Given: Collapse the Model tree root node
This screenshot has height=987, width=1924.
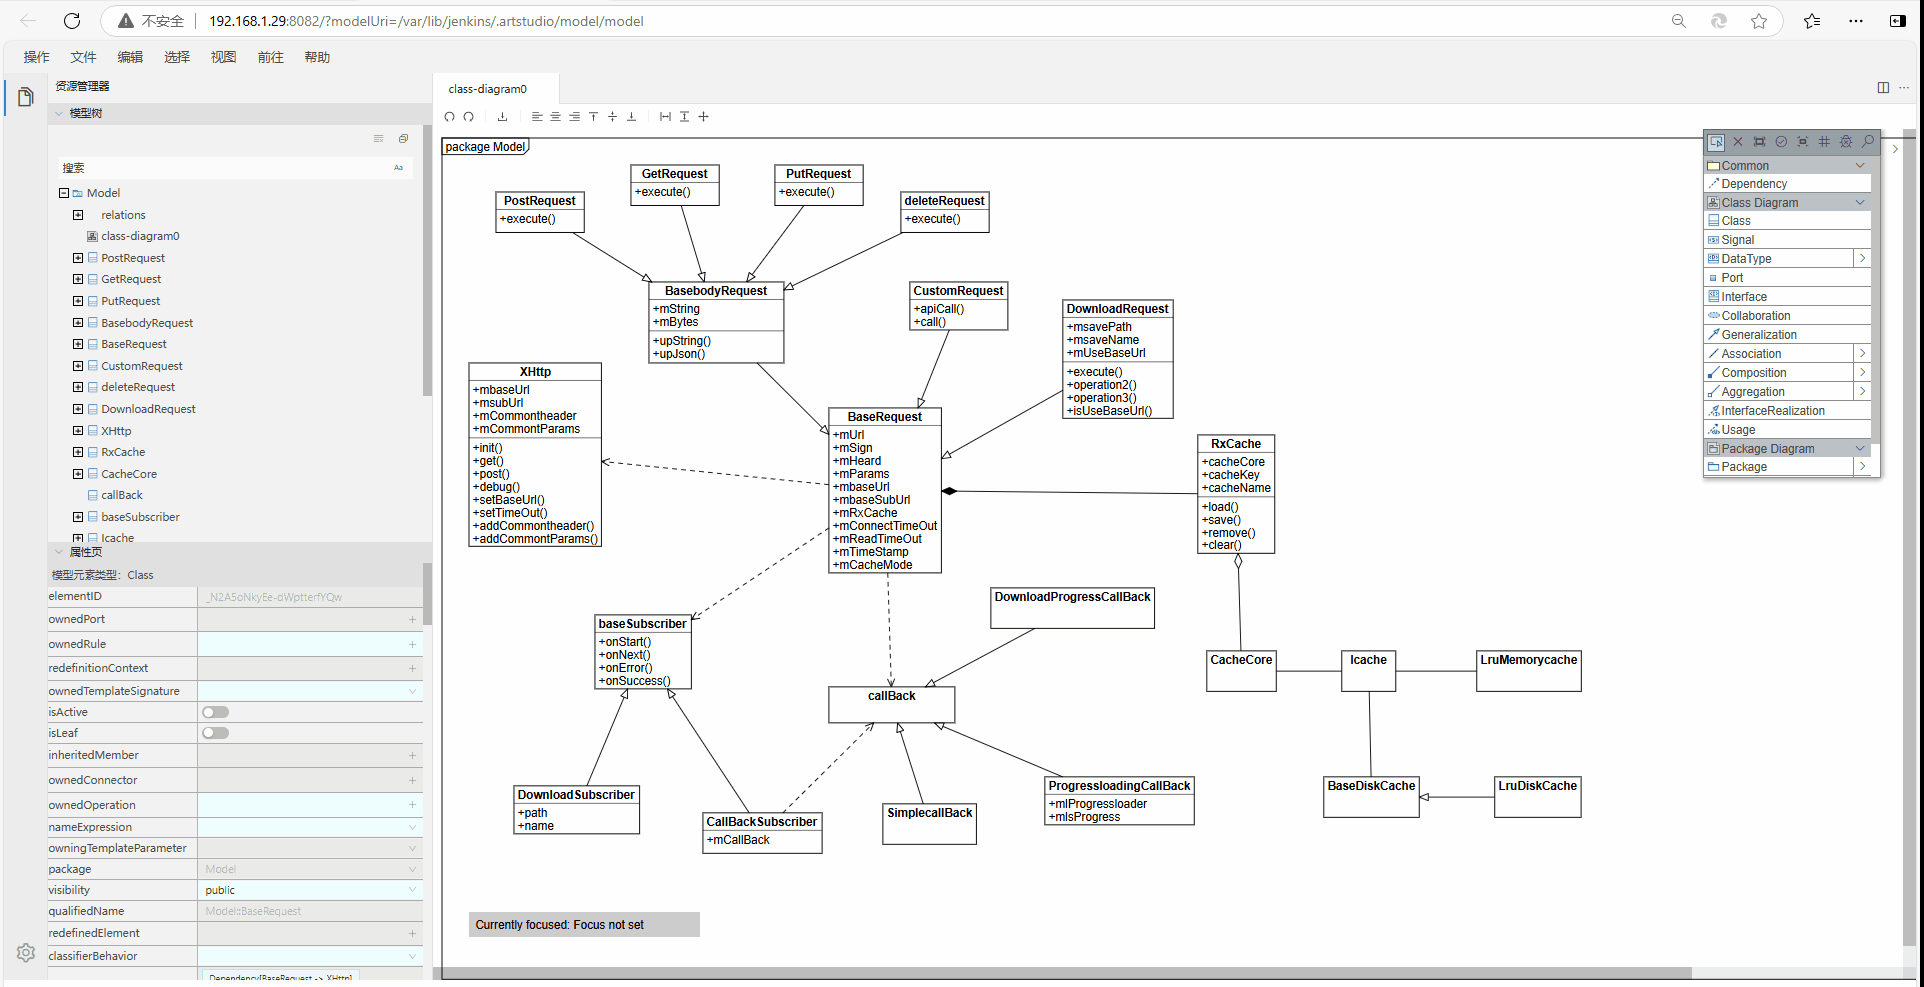Looking at the screenshot, I should [x=63, y=192].
